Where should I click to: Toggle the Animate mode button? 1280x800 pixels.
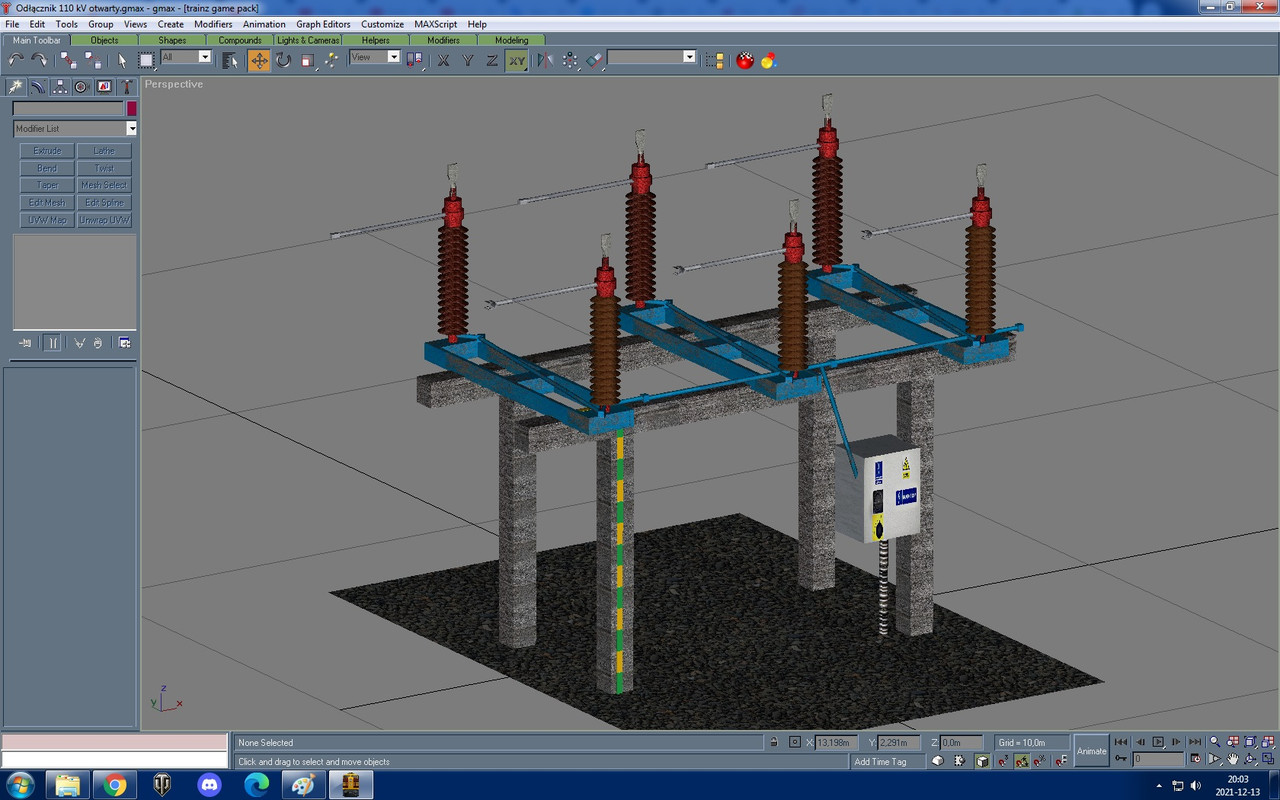(x=1091, y=751)
